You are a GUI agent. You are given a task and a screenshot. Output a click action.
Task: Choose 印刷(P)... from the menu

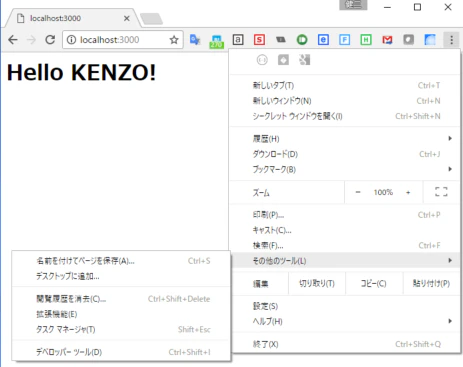(345, 215)
